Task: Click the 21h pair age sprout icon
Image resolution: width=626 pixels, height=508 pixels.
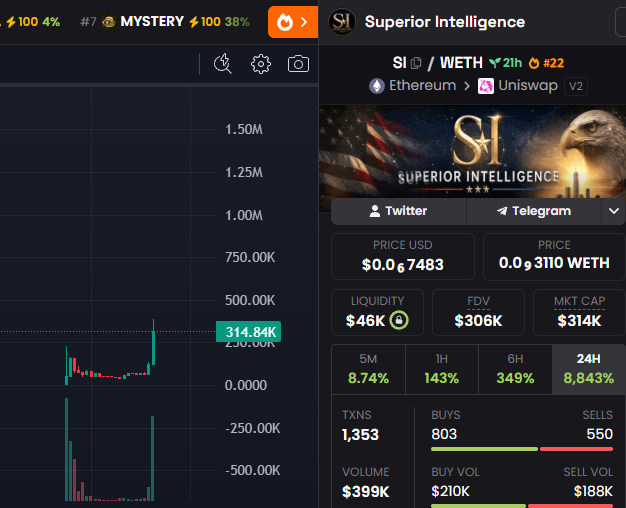Action: click(x=495, y=63)
